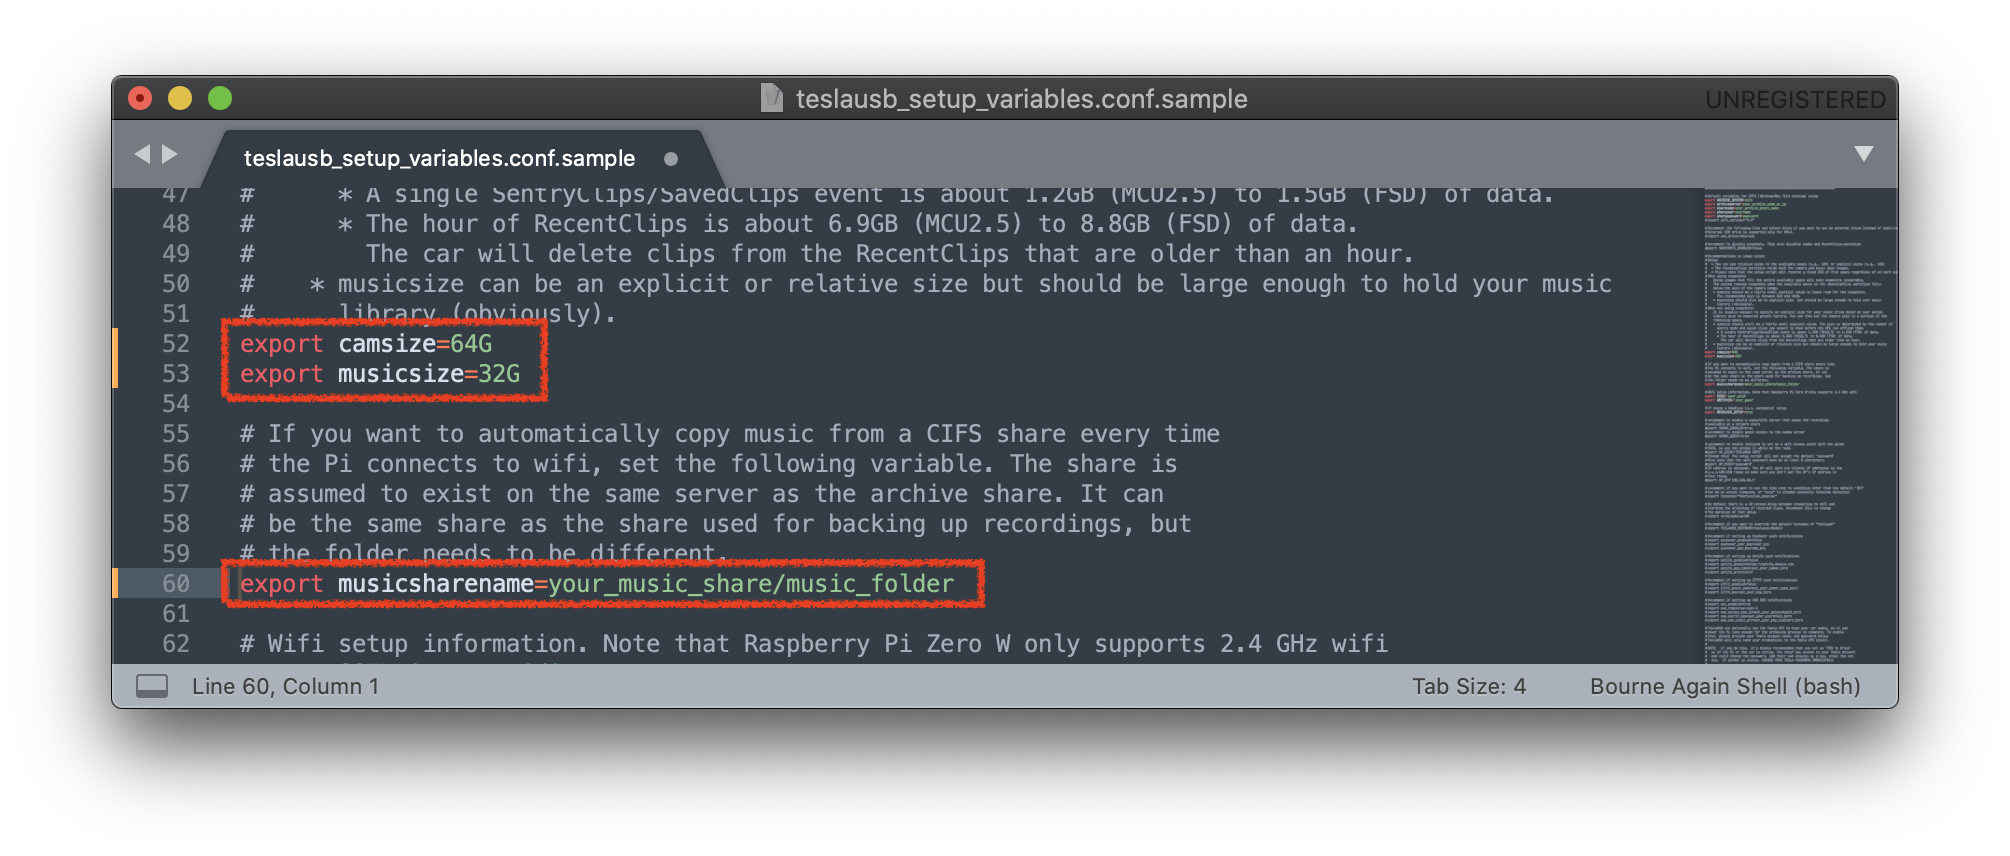This screenshot has width=2010, height=856.
Task: Click line number 61 in the gutter
Action: click(x=176, y=614)
